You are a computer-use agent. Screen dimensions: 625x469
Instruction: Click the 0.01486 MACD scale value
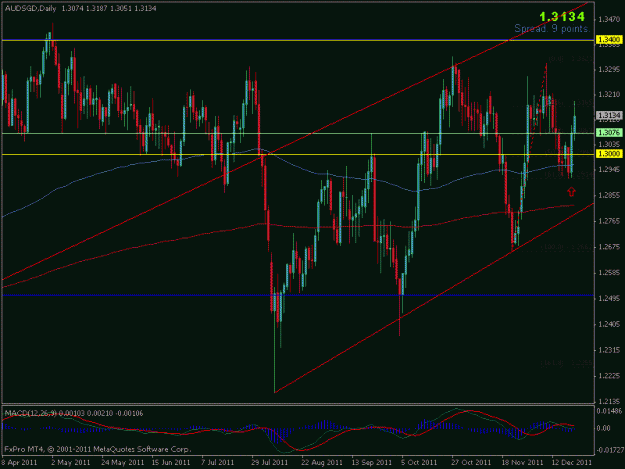[610, 411]
